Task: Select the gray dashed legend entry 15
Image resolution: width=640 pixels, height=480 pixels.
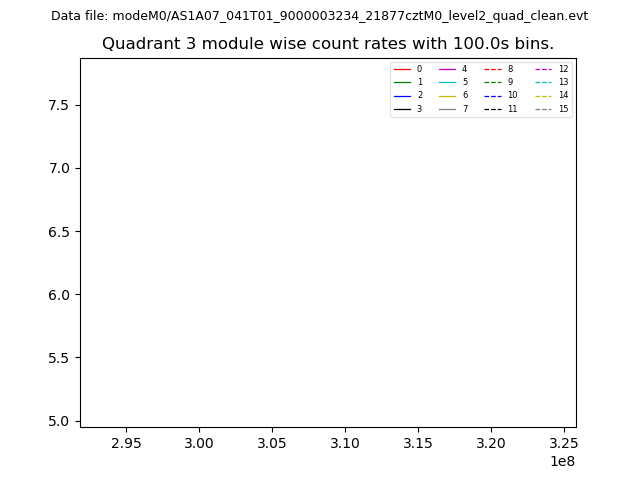Action: 552,109
